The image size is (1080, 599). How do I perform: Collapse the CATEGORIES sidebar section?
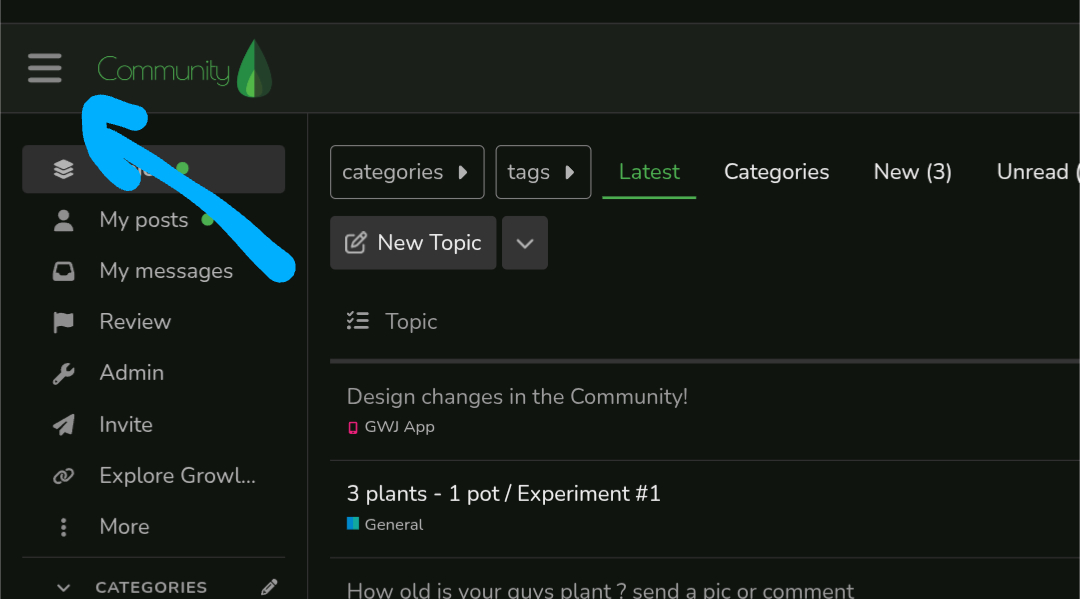[64, 588]
